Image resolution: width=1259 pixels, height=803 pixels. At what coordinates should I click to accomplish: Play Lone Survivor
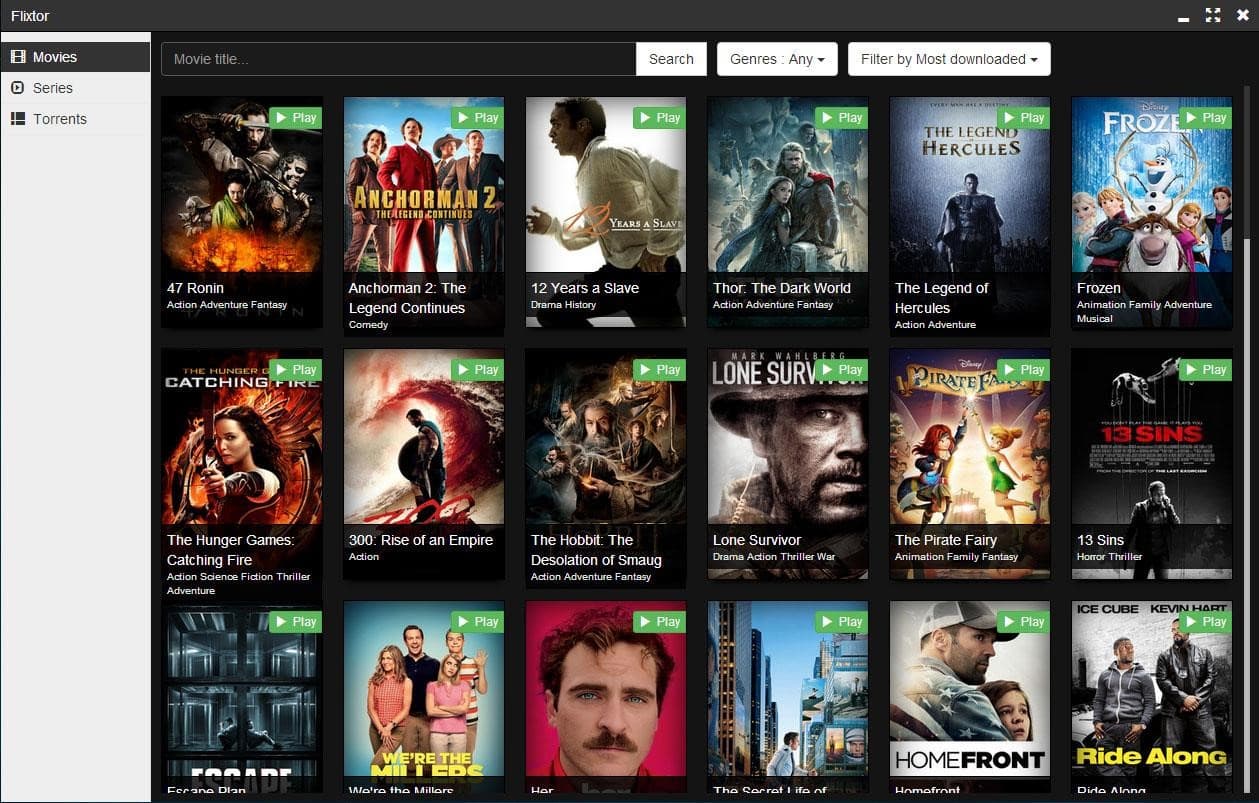pyautogui.click(x=842, y=369)
